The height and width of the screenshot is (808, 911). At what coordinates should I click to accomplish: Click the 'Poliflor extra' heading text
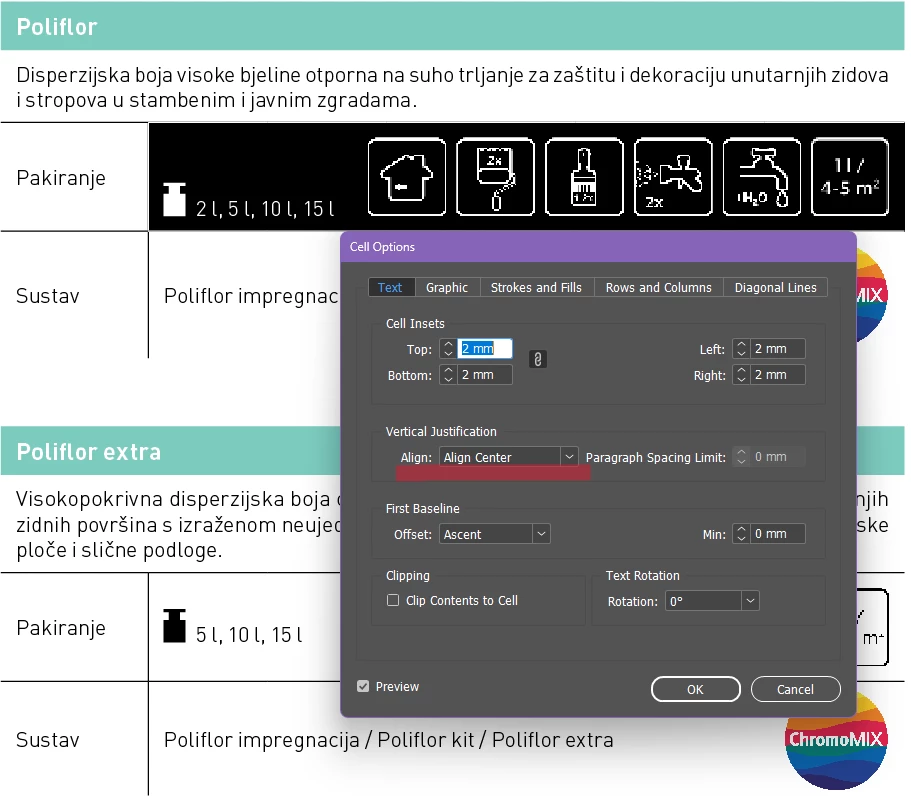pos(88,452)
